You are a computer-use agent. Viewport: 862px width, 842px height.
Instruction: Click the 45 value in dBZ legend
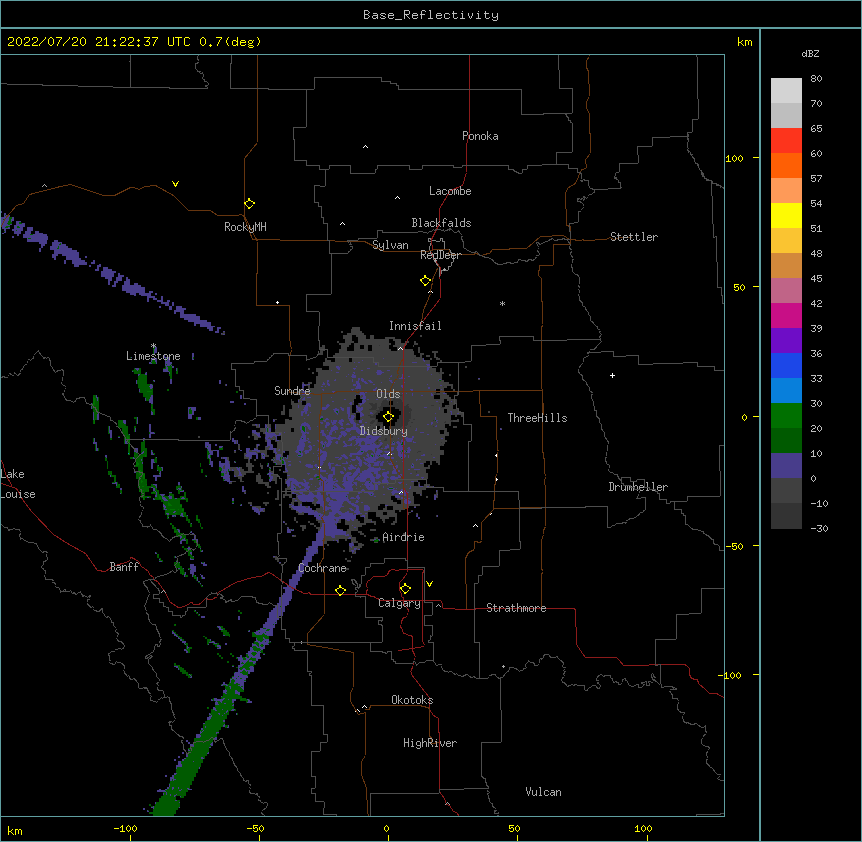coord(816,279)
